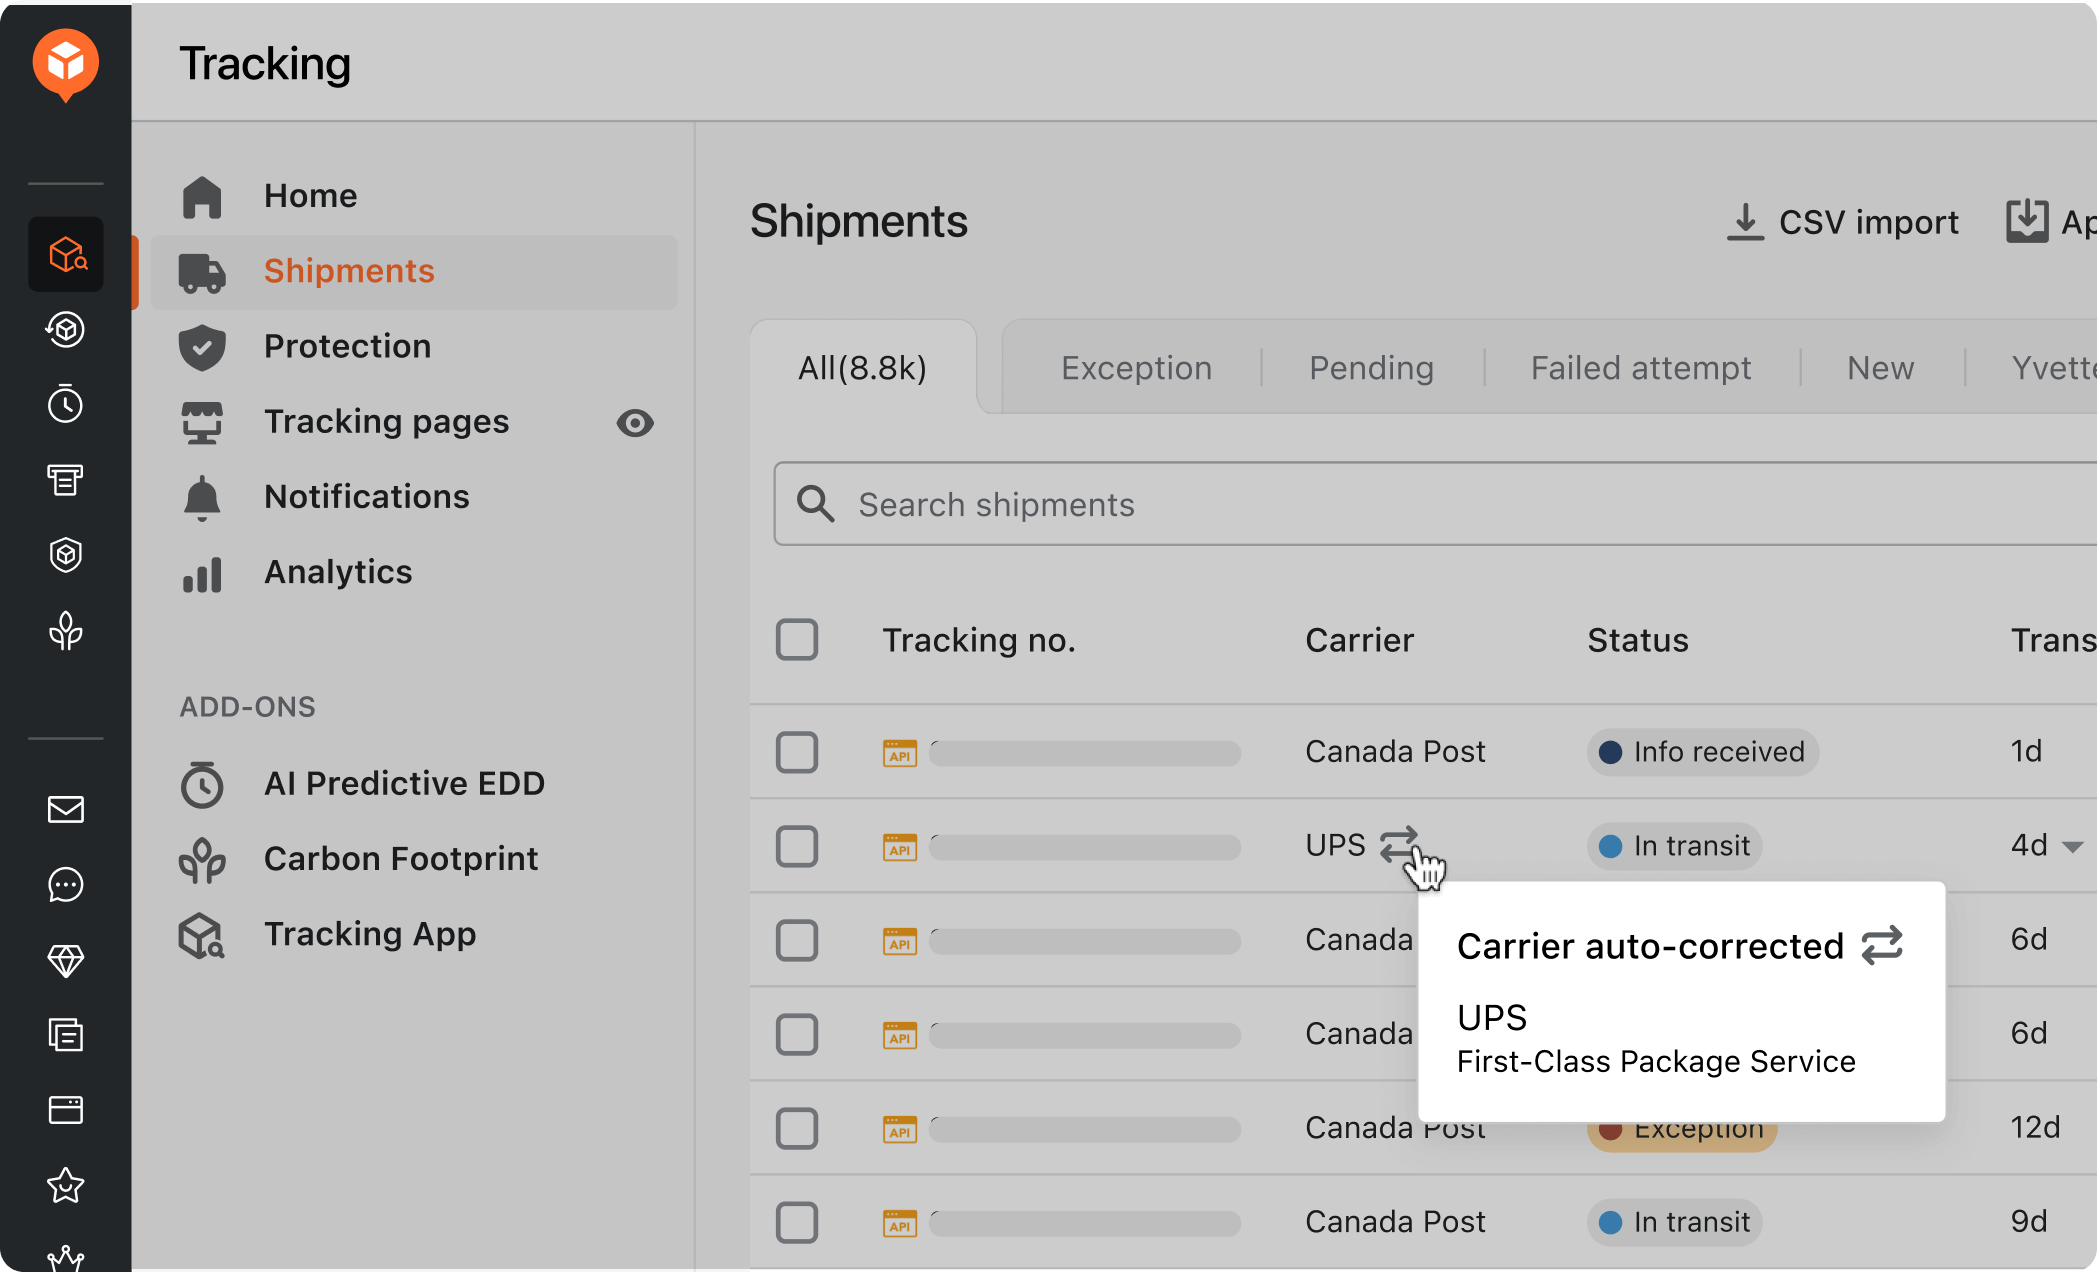Click the Carrier column header
Image resolution: width=2097 pixels, height=1272 pixels.
[1359, 640]
